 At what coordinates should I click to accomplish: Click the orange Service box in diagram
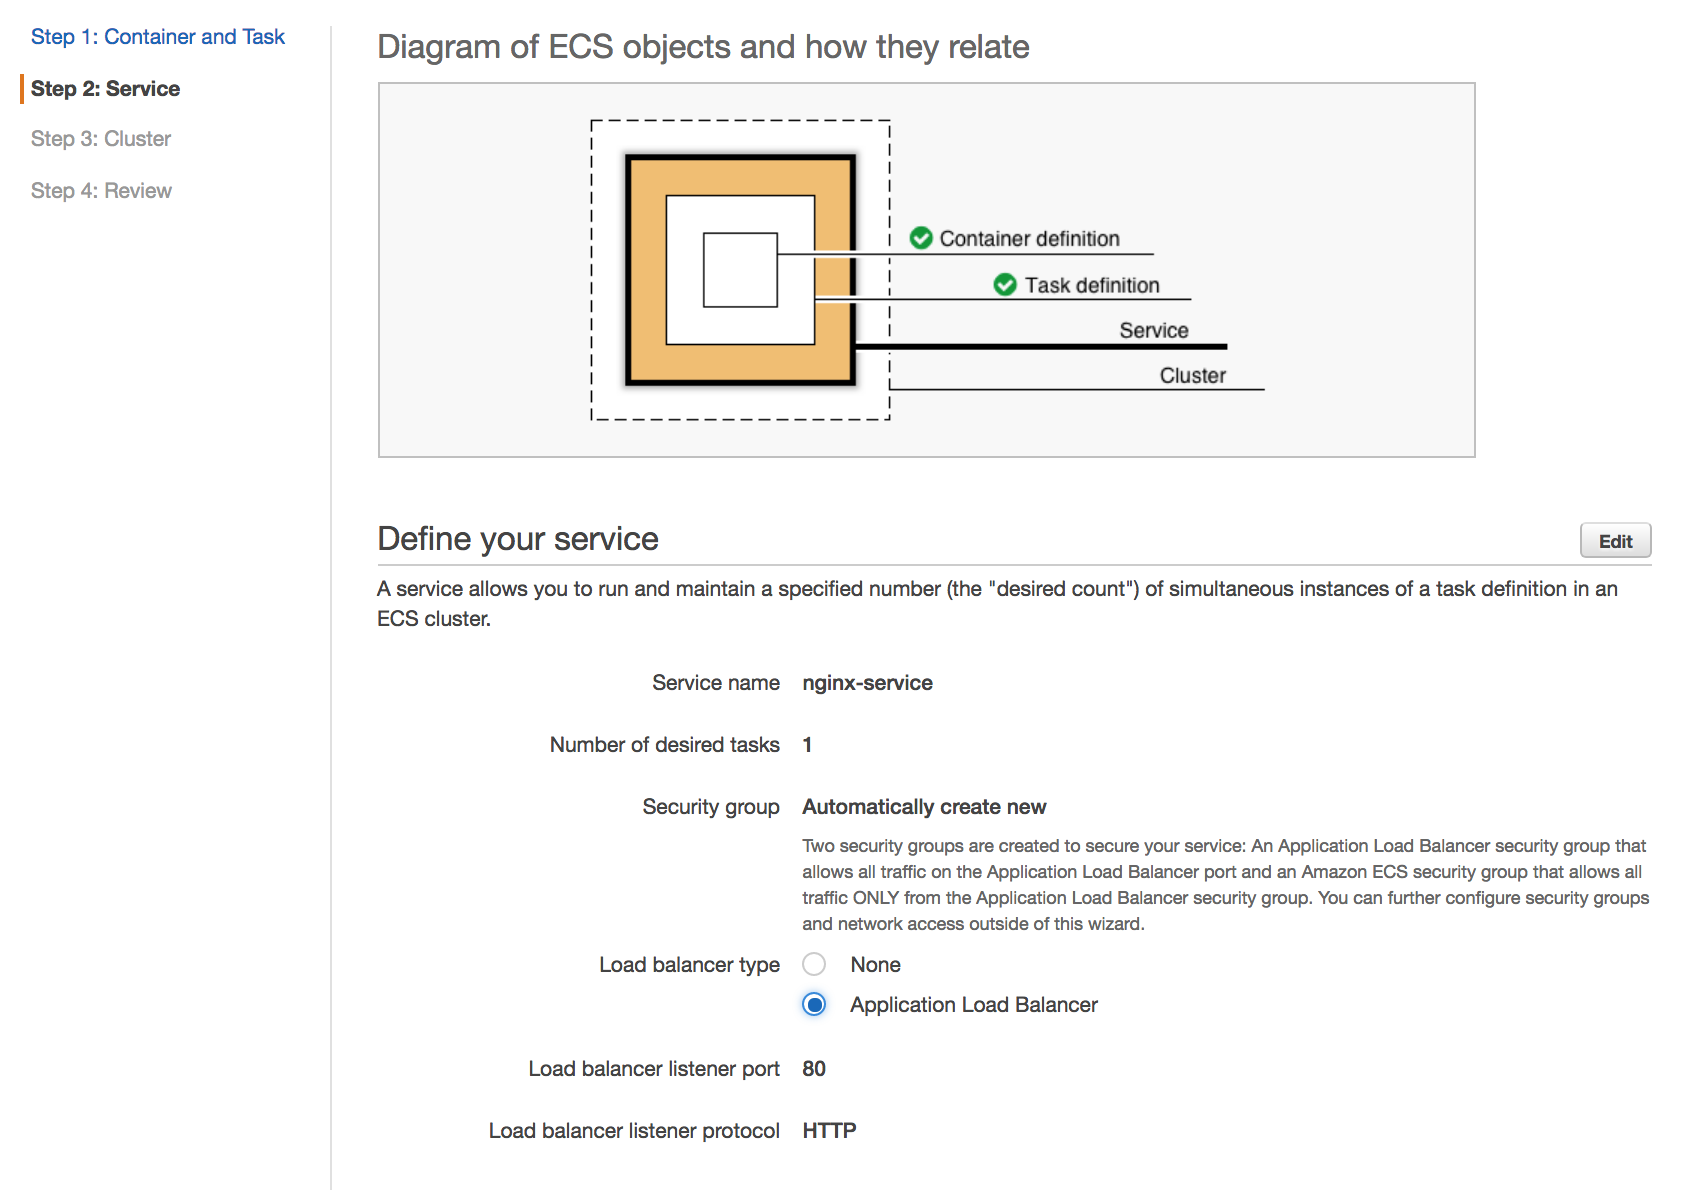[646, 270]
